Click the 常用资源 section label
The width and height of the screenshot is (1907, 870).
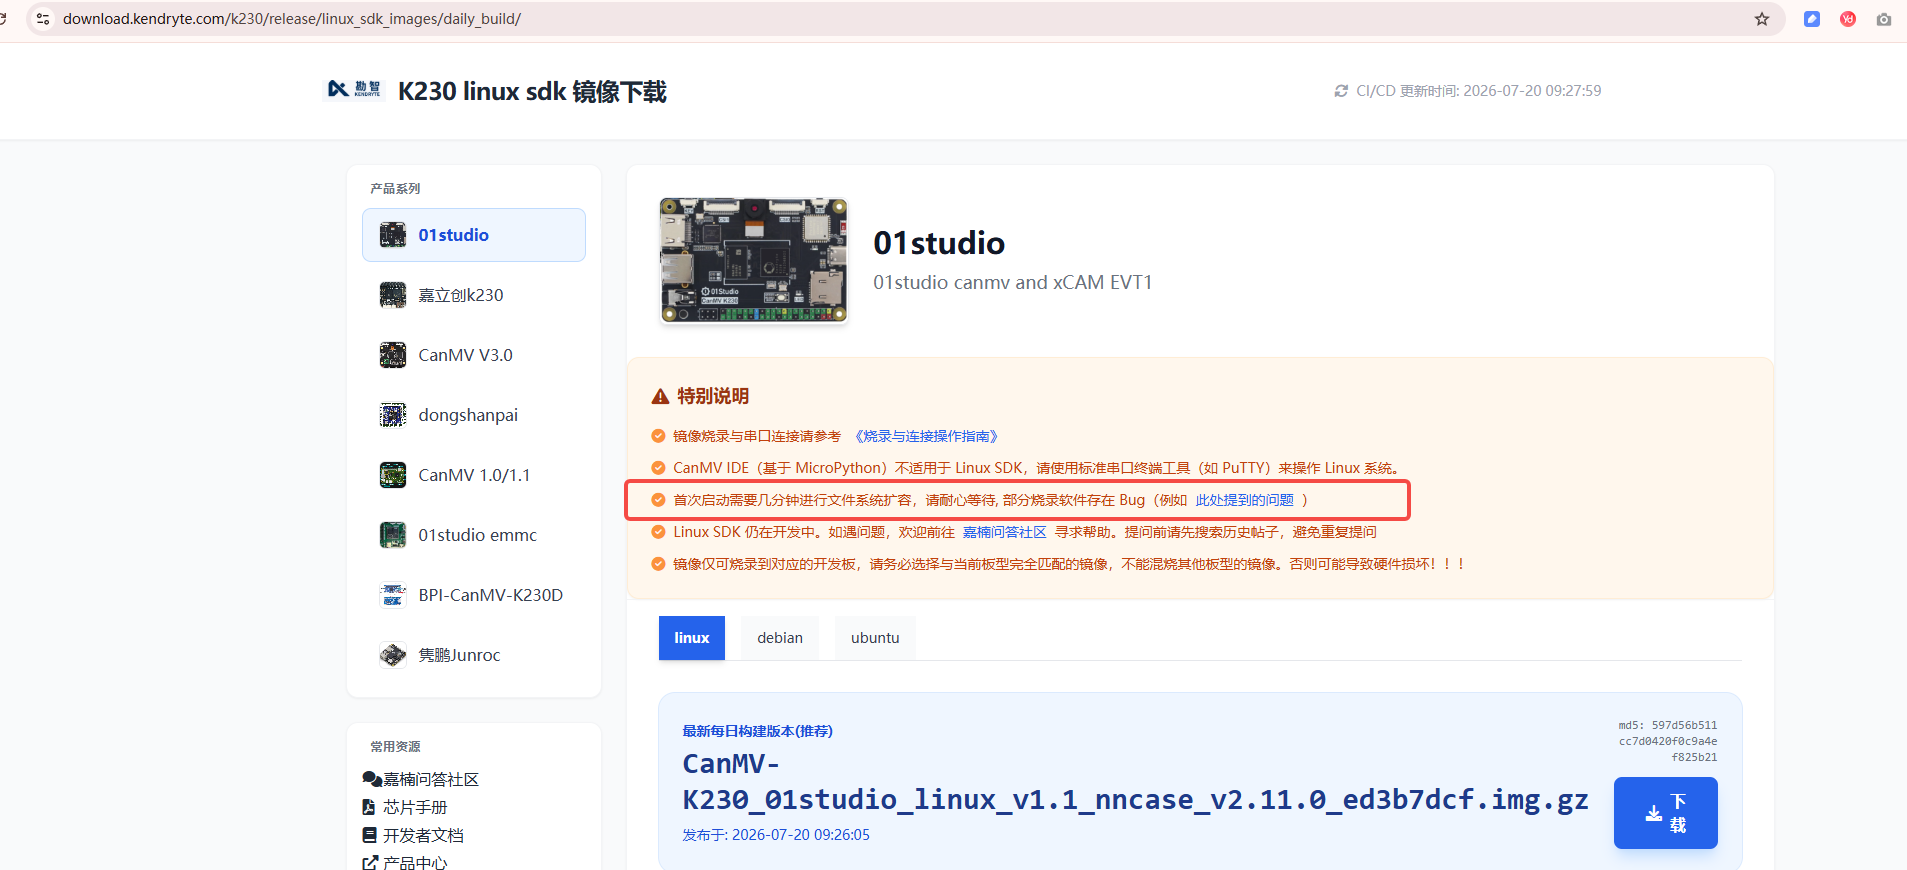point(395,747)
